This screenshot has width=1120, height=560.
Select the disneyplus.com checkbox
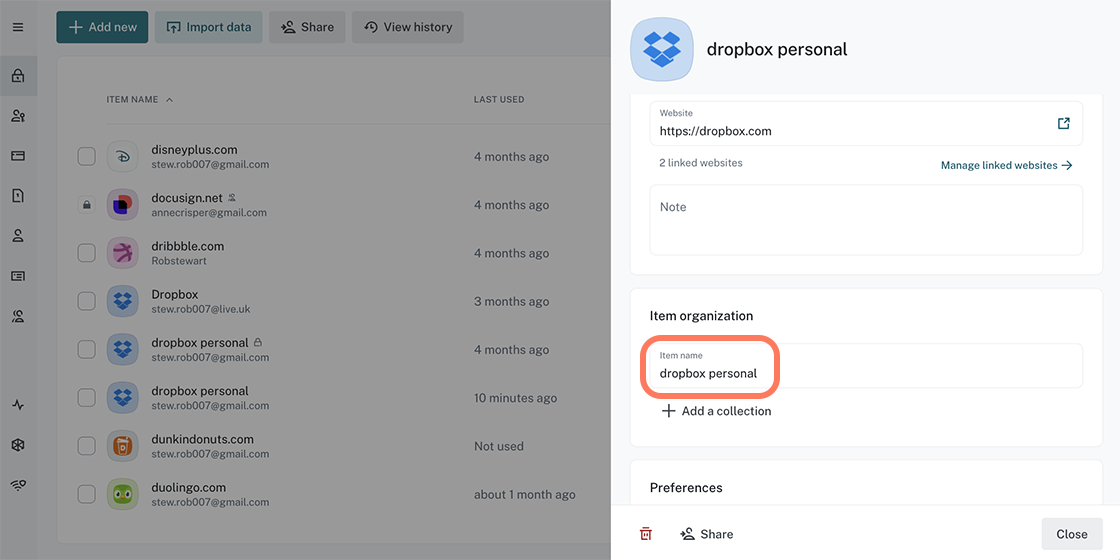[x=87, y=156]
